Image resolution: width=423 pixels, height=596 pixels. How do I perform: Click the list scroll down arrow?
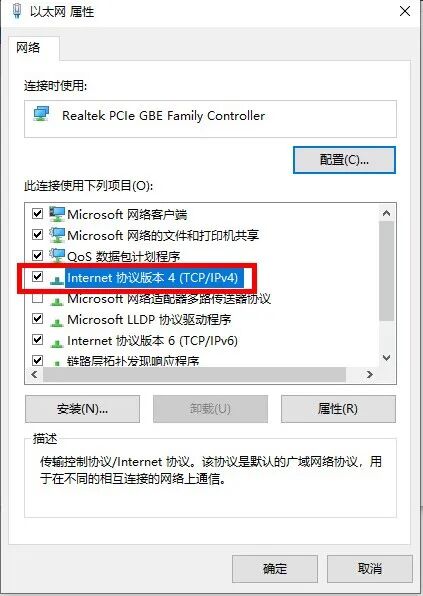pyautogui.click(x=387, y=358)
